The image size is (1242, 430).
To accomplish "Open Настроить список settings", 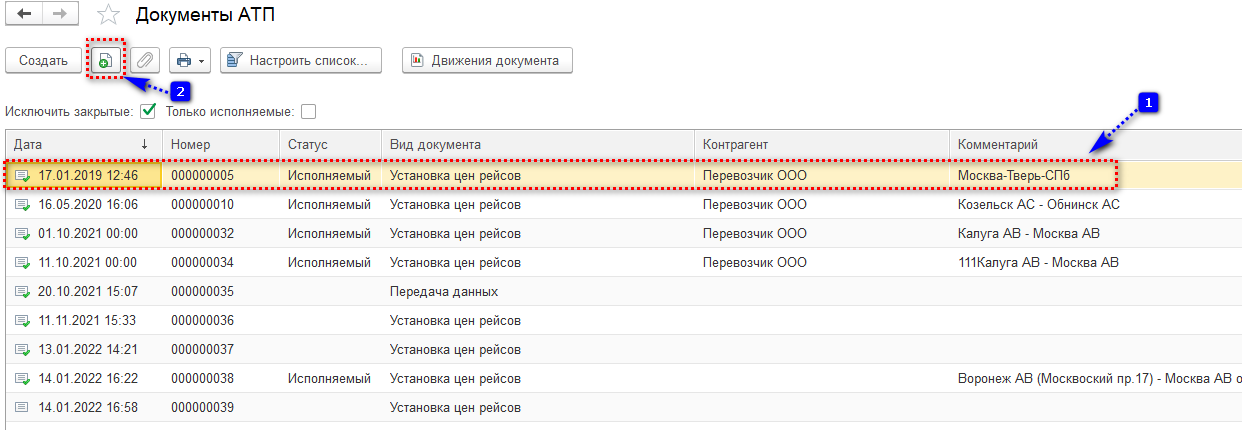I will coord(301,61).
